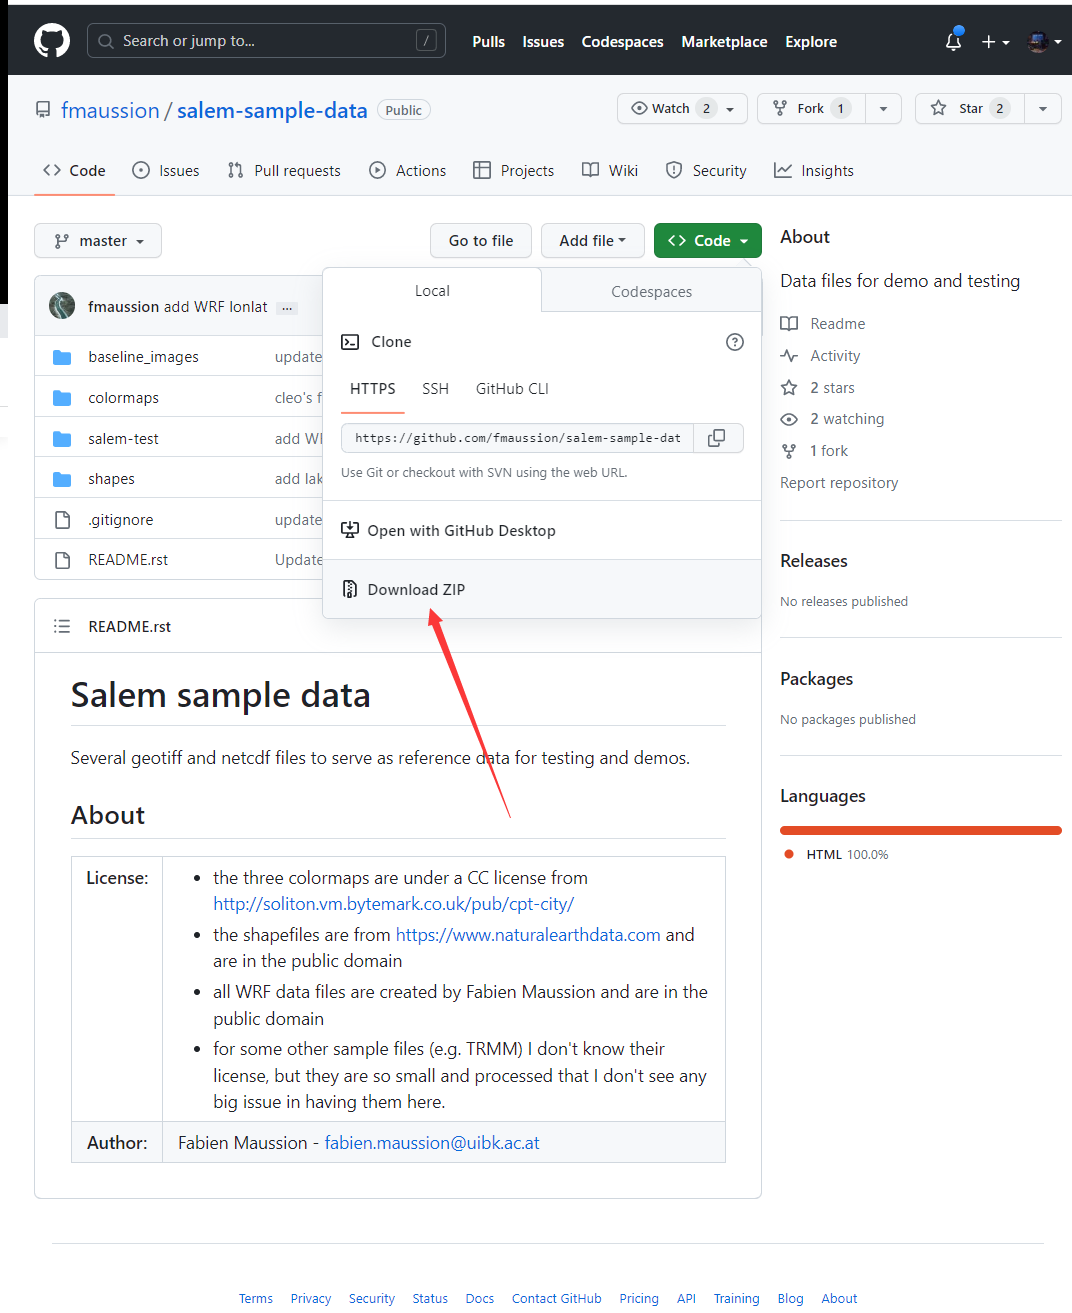Open the notifications bell
Image resolution: width=1072 pixels, height=1313 pixels.
tap(953, 41)
